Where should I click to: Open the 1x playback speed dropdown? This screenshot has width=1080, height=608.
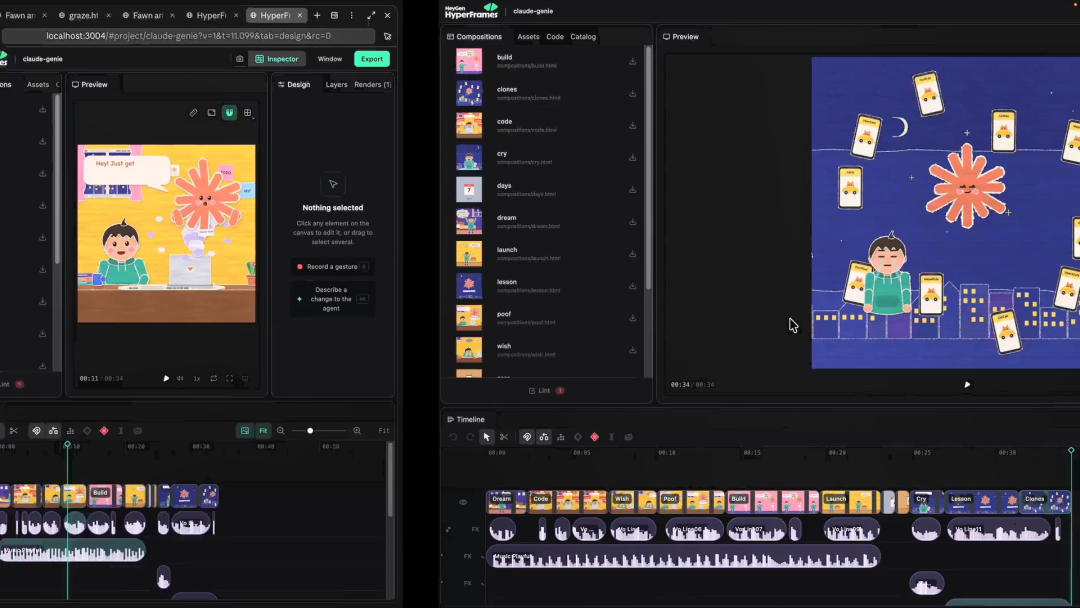[x=197, y=378]
